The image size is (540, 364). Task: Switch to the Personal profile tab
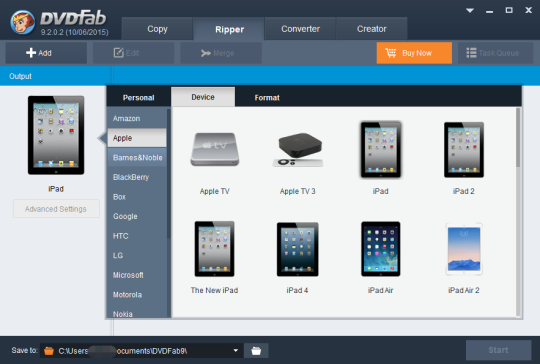[x=138, y=97]
